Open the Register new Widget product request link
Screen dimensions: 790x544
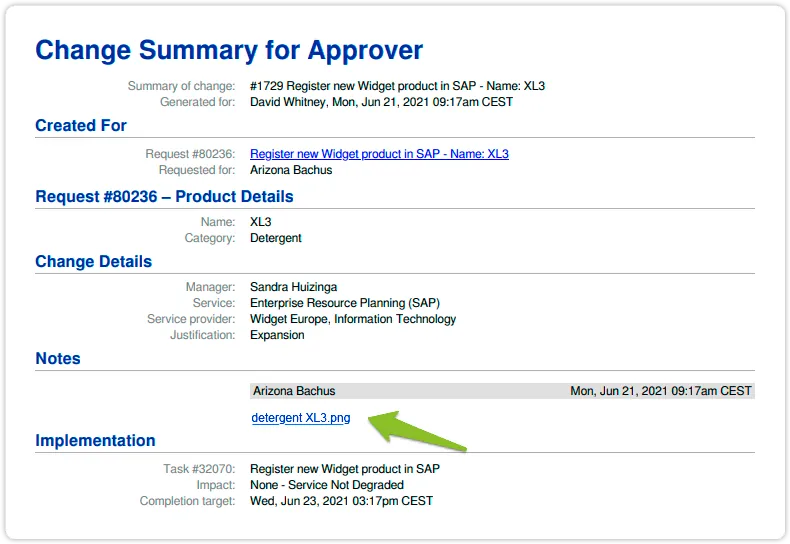coord(379,154)
